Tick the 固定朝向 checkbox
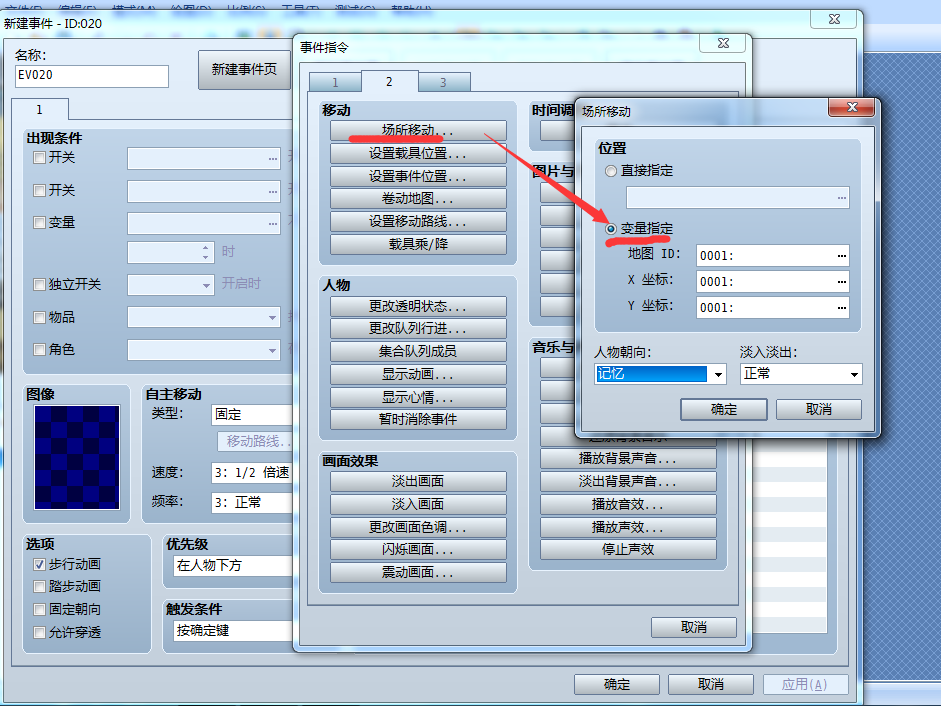941x706 pixels. (x=40, y=609)
